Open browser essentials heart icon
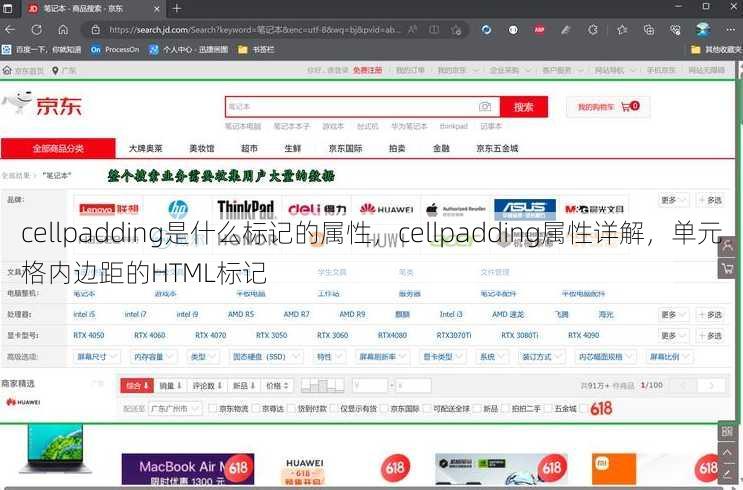 (675, 29)
